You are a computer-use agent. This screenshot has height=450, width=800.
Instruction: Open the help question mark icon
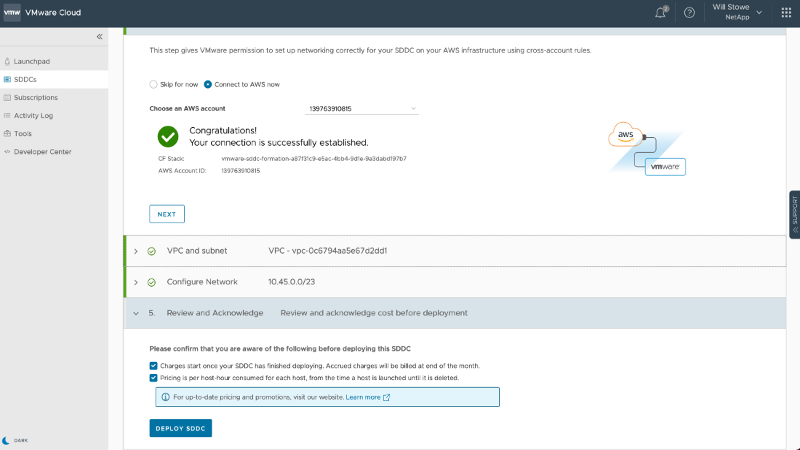pyautogui.click(x=689, y=12)
